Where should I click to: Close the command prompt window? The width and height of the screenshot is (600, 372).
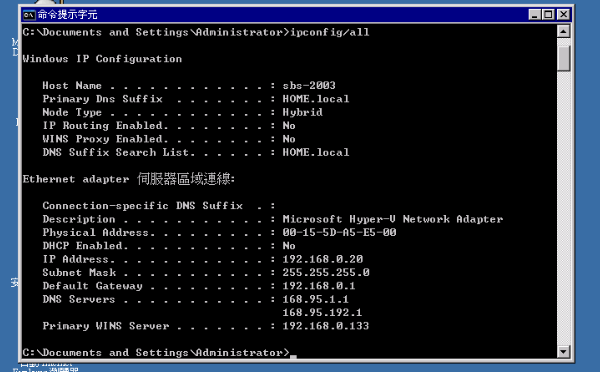563,15
